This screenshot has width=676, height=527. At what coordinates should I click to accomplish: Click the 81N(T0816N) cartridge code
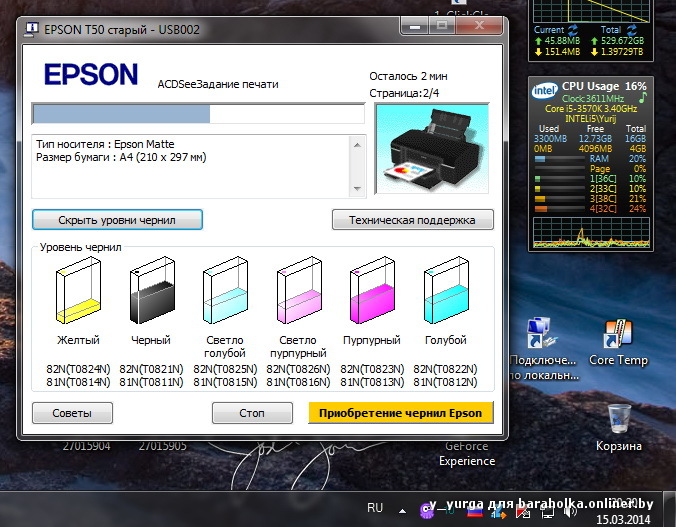[x=298, y=382]
